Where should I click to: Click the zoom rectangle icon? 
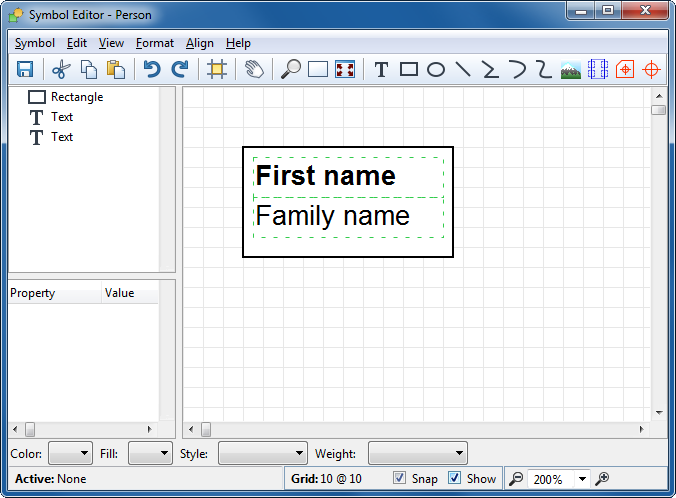click(318, 69)
